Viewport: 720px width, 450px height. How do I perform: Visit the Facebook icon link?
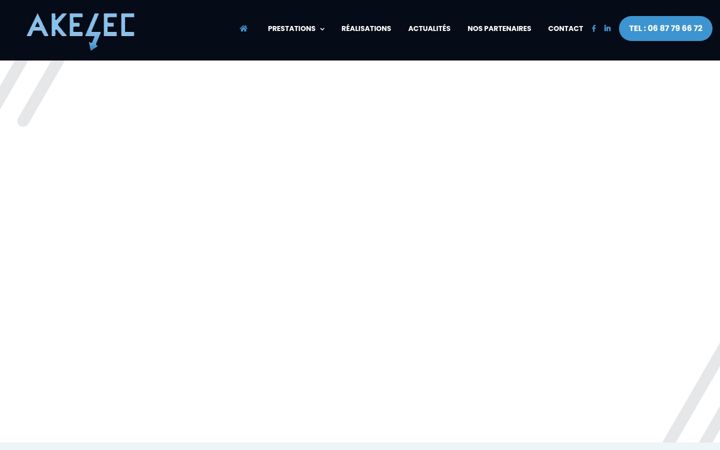click(x=594, y=28)
